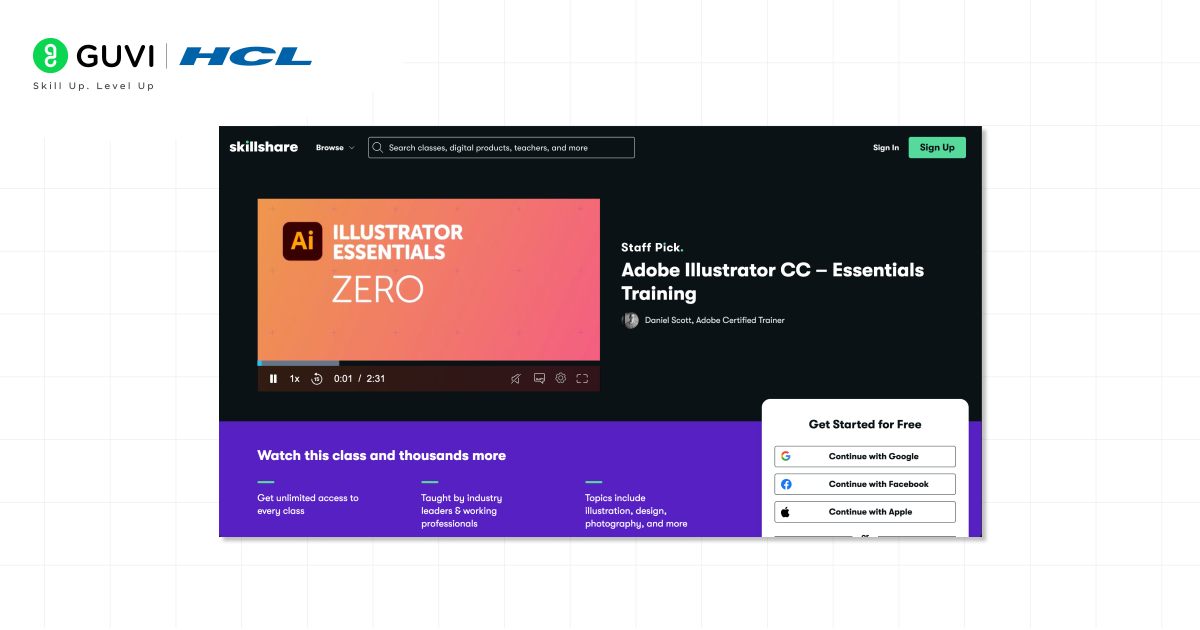Click Sign In in the header

click(x=885, y=148)
